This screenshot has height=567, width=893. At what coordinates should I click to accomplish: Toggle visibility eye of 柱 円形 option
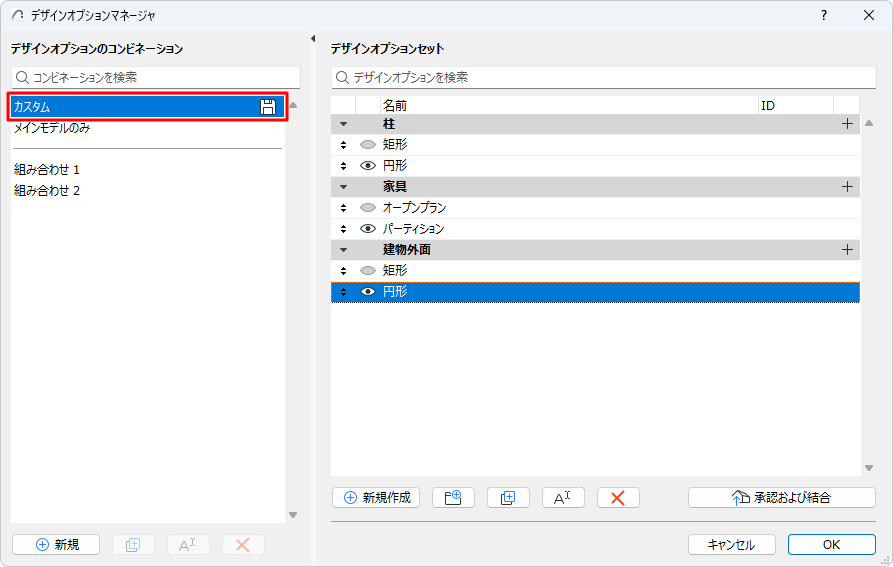point(368,166)
